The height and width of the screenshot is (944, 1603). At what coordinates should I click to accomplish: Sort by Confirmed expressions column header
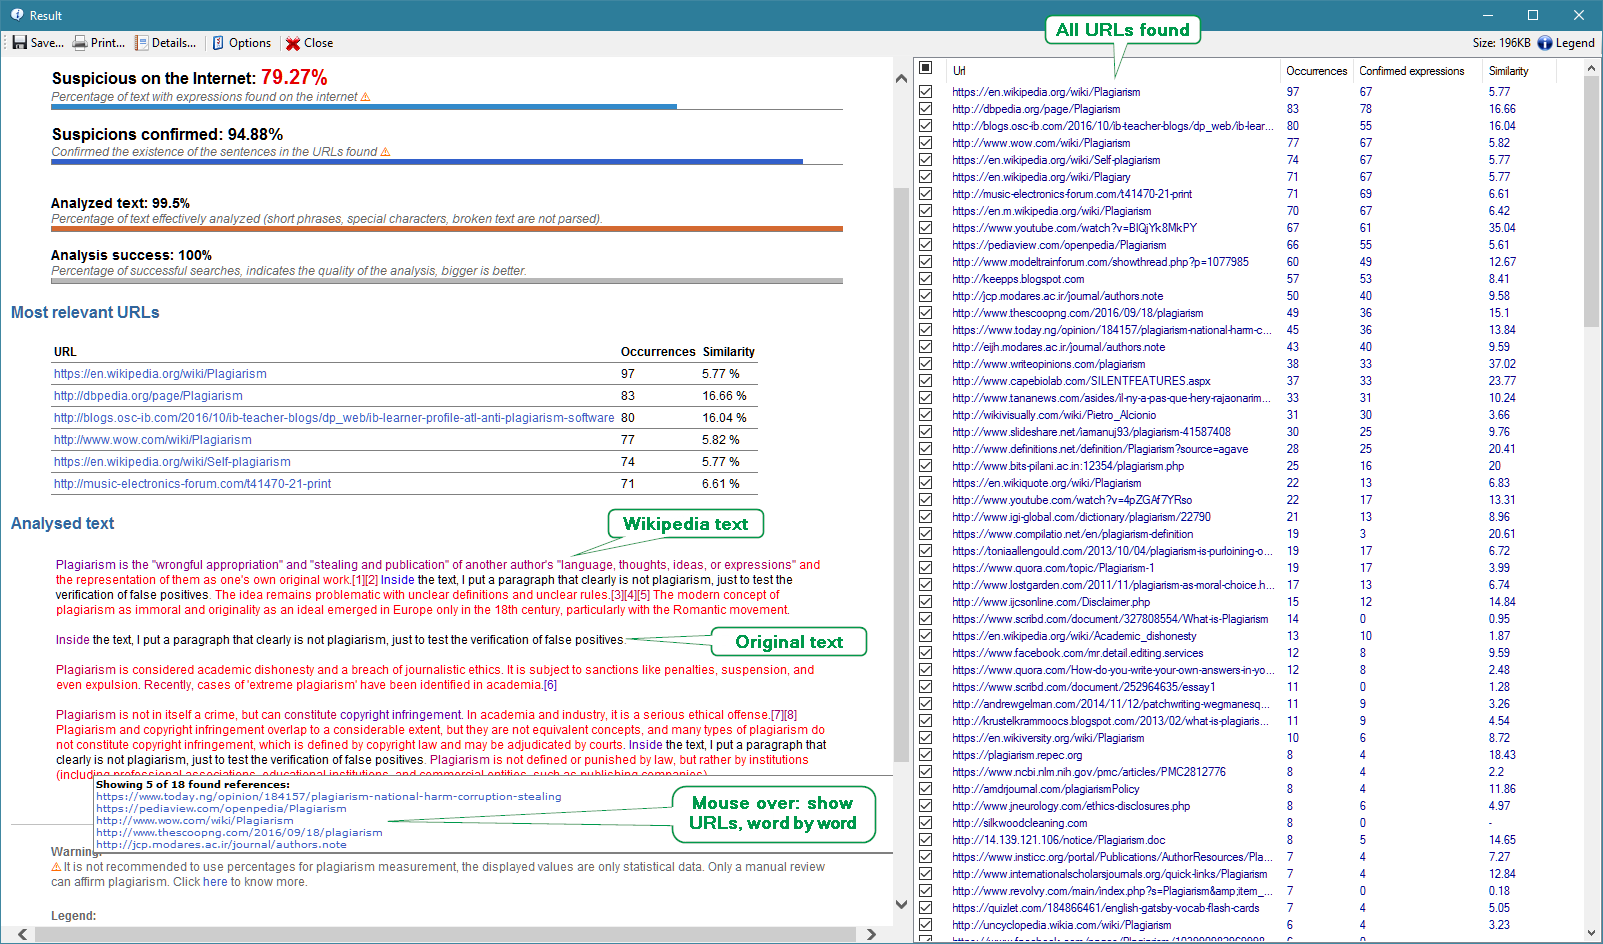pyautogui.click(x=1411, y=71)
